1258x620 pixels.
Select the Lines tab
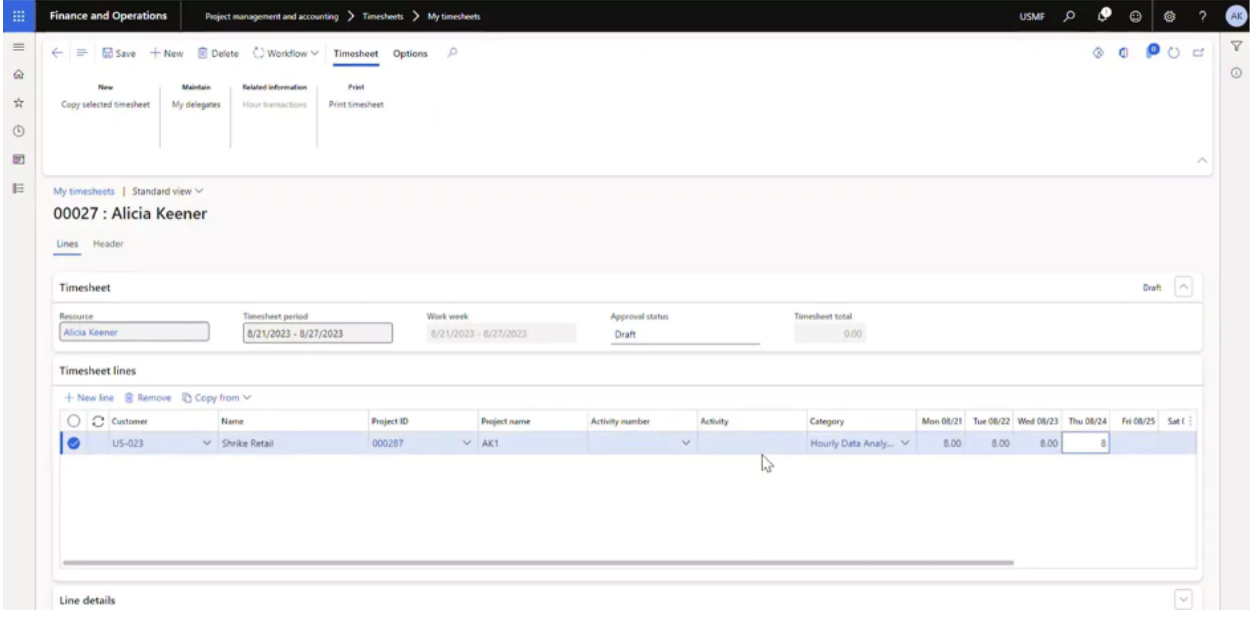coord(67,243)
